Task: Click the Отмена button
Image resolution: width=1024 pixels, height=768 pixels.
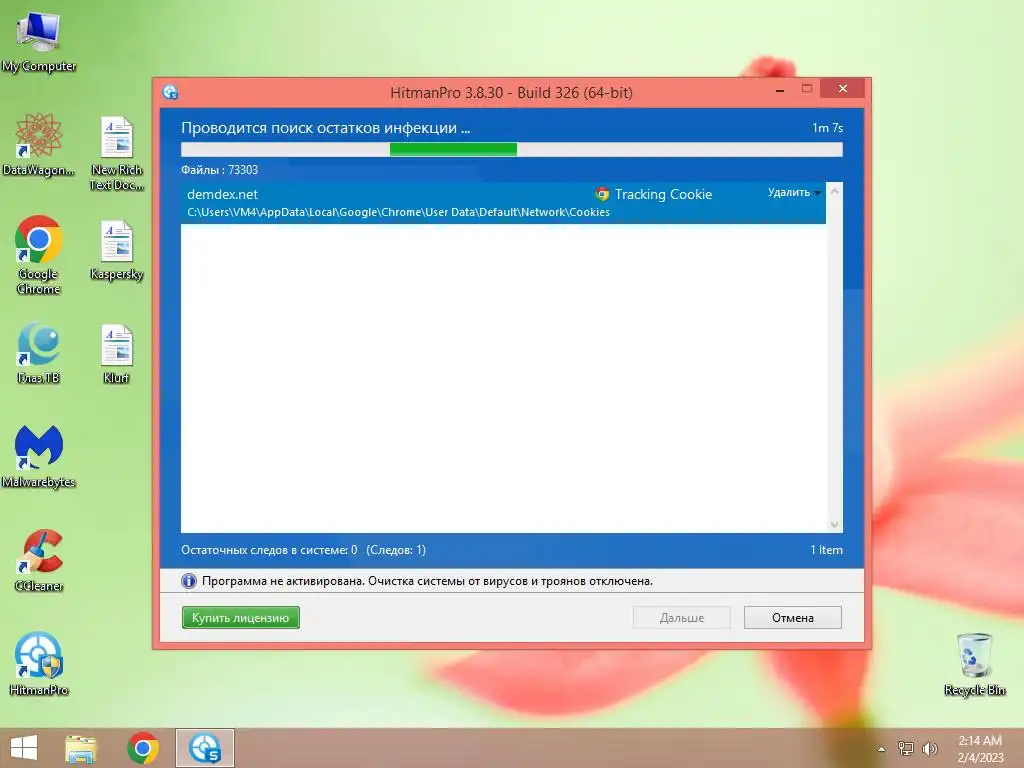Action: click(x=793, y=617)
